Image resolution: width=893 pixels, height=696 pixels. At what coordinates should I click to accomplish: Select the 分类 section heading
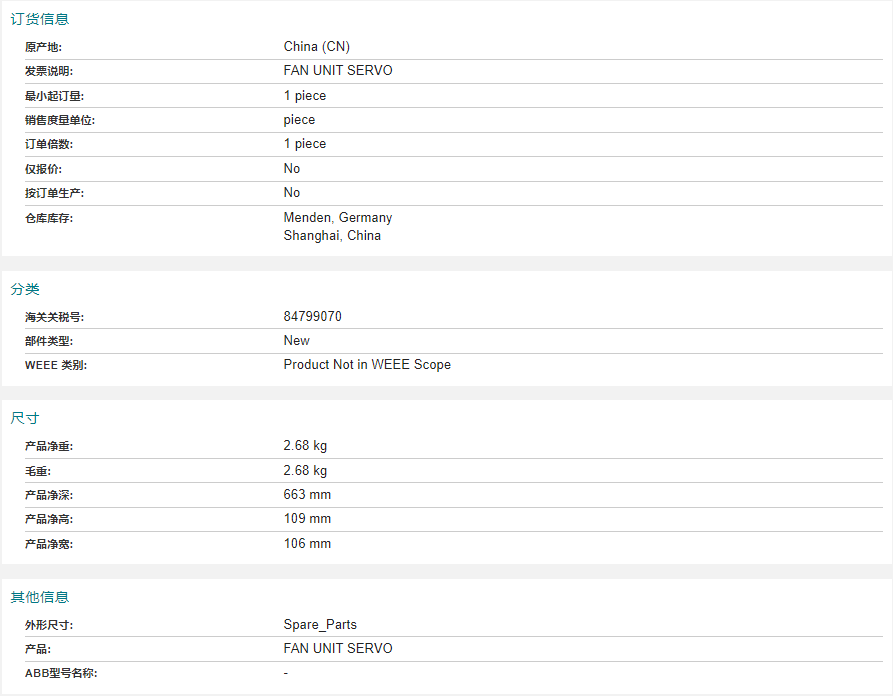pos(24,289)
